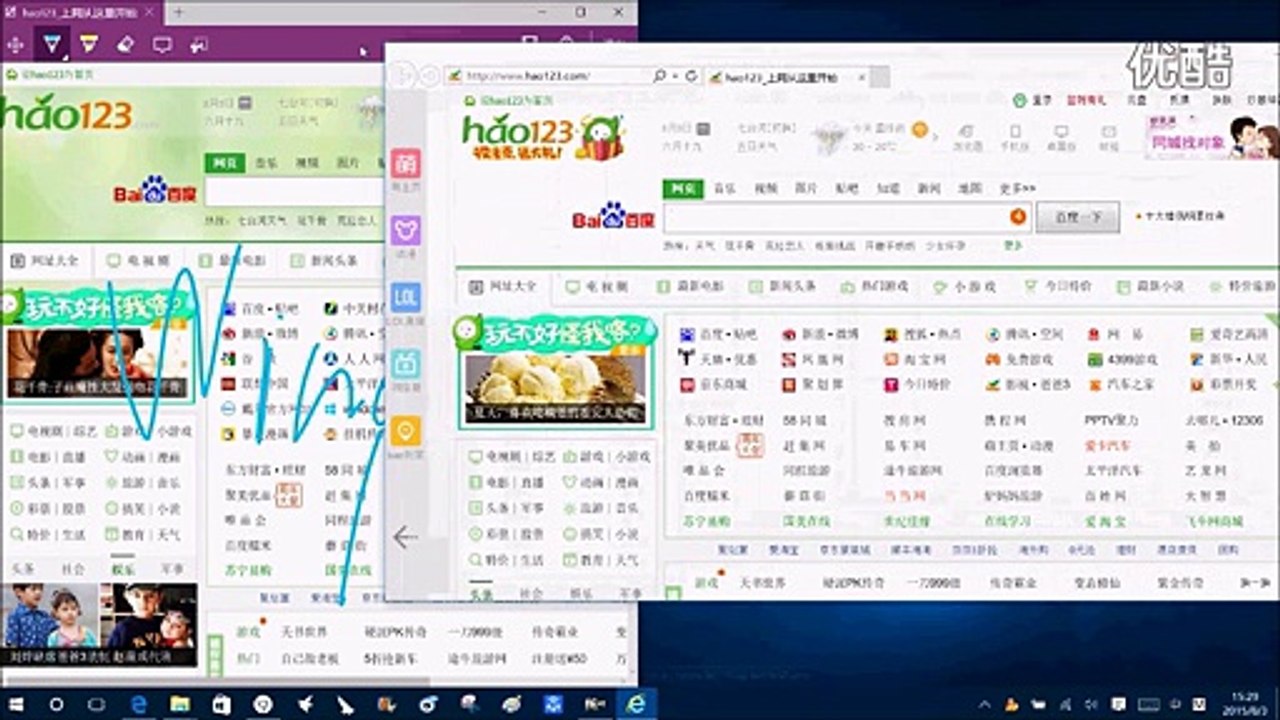Open File Explorer from the taskbar

pos(180,704)
